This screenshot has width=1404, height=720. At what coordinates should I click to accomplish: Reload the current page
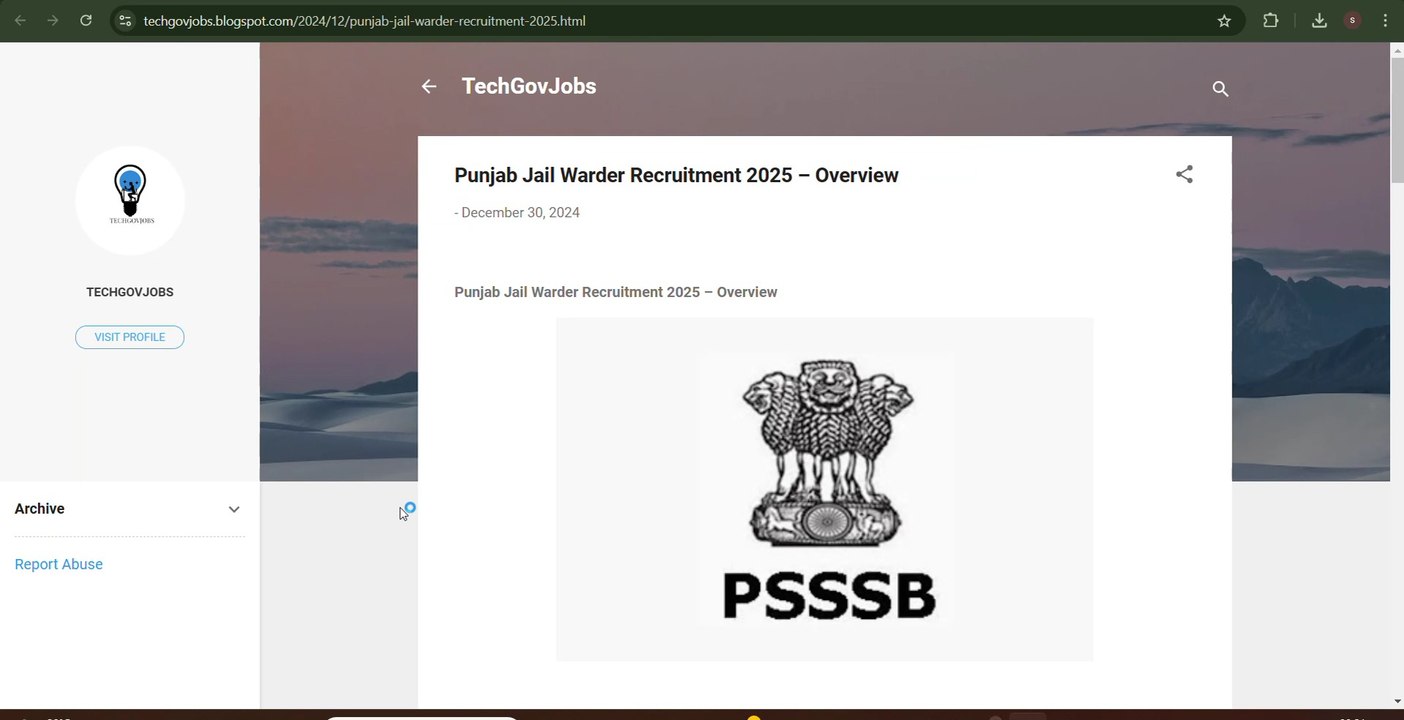86,20
